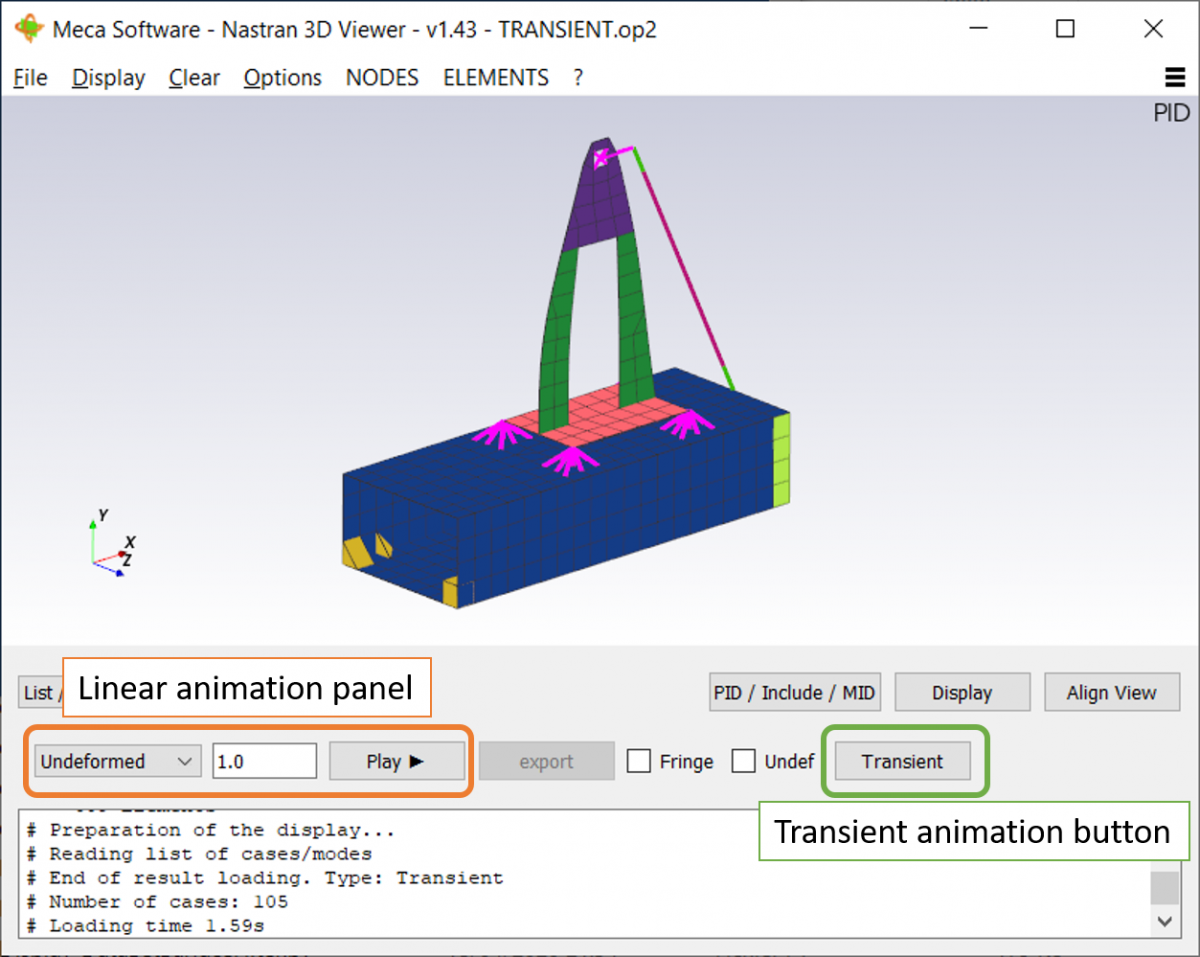Open the Options menu
Image resolution: width=1200 pixels, height=957 pixels.
tap(282, 77)
